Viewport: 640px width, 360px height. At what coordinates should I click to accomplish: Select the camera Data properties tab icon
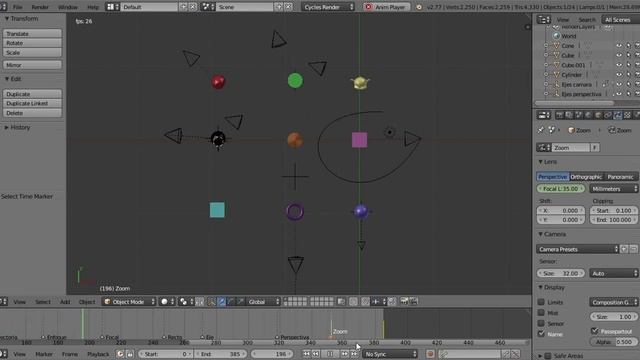coord(618,116)
